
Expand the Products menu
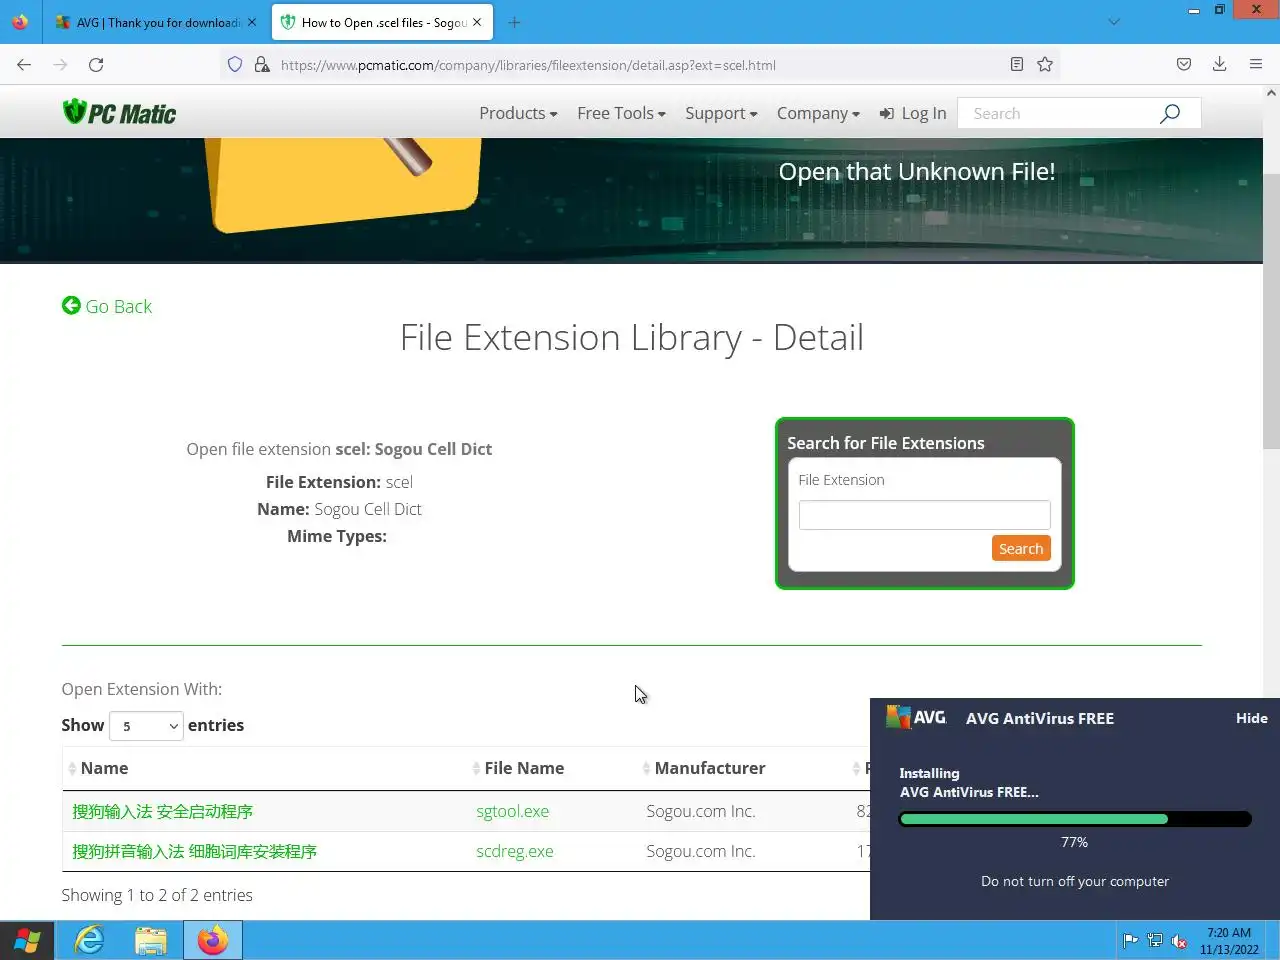pos(518,113)
